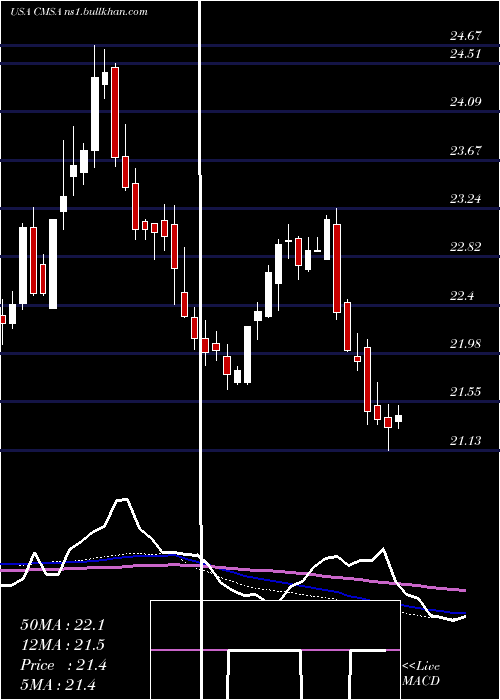This screenshot has width=500, height=700.
Task: Click the '12MA : 21.5' reading
Action: 62,645
